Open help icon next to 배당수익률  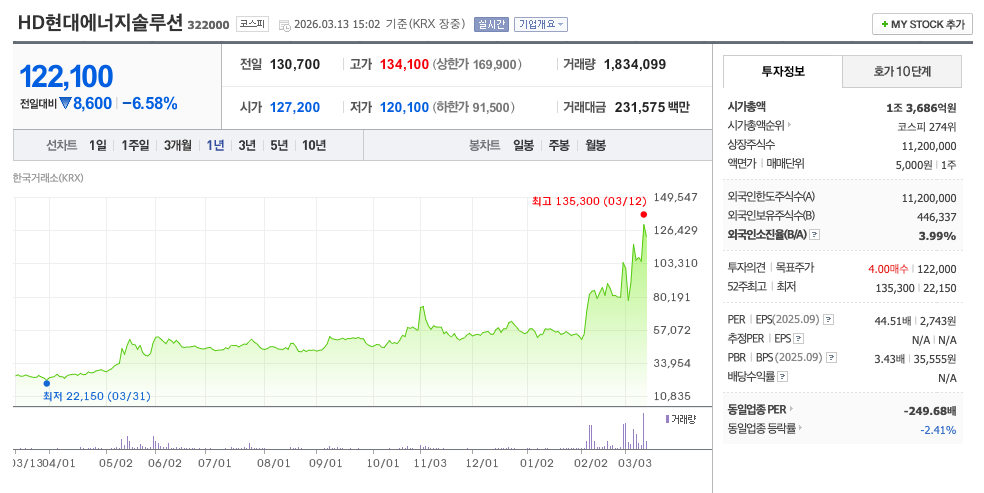click(783, 376)
